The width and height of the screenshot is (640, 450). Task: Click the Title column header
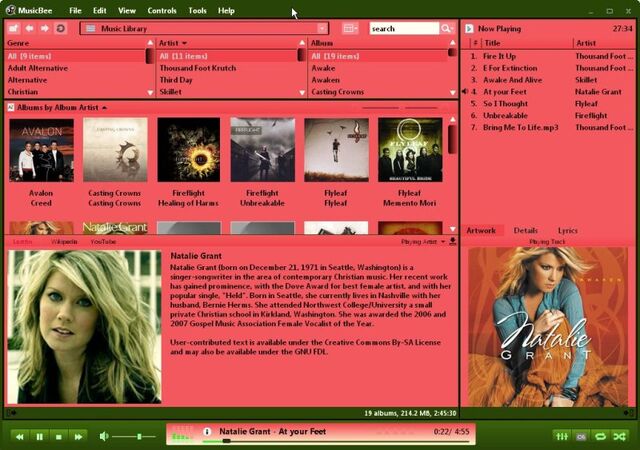coord(527,43)
